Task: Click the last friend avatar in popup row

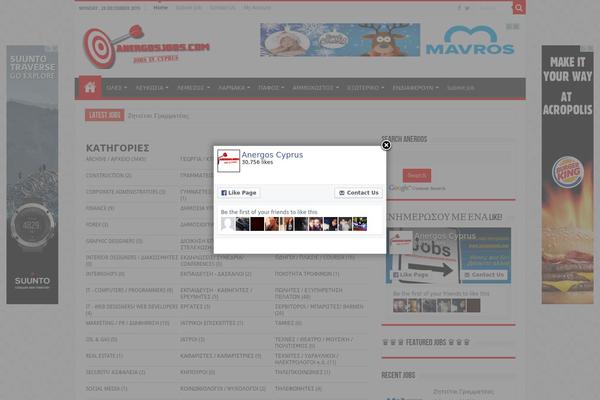Action: 360,224
